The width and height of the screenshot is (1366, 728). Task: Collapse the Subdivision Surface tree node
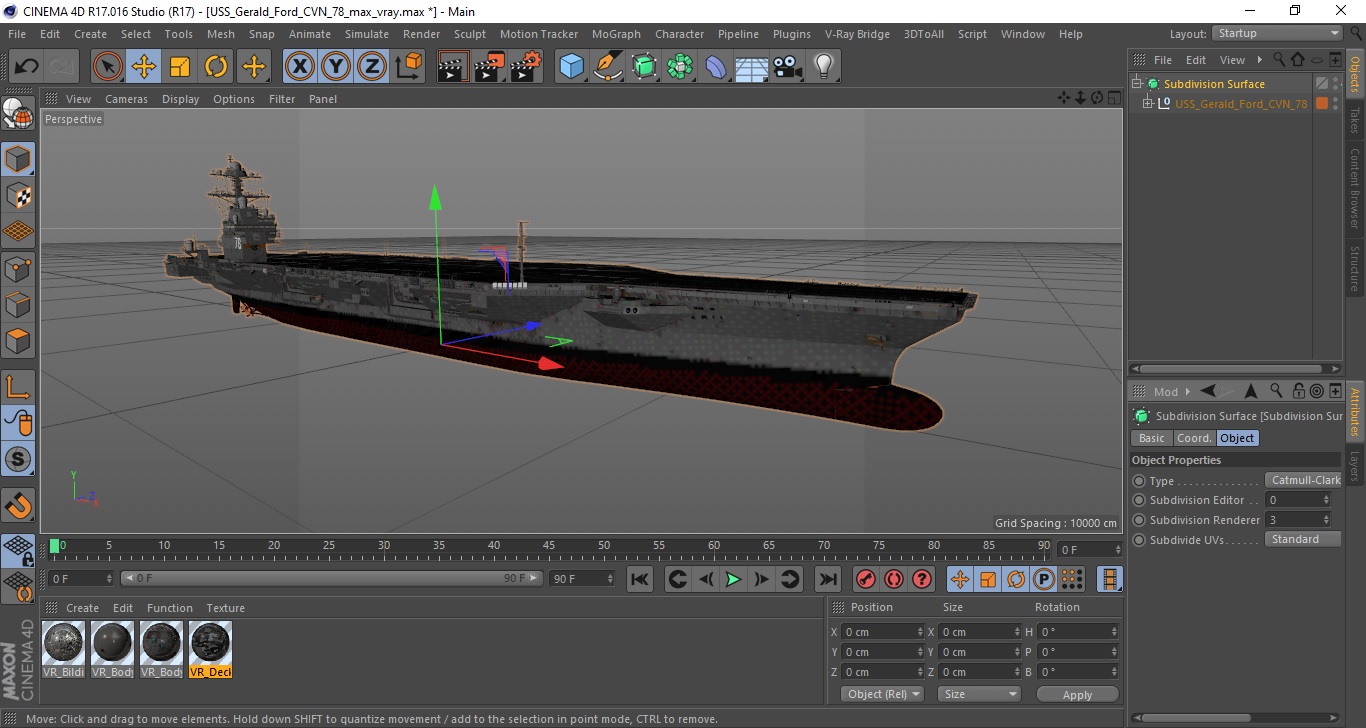click(1137, 84)
